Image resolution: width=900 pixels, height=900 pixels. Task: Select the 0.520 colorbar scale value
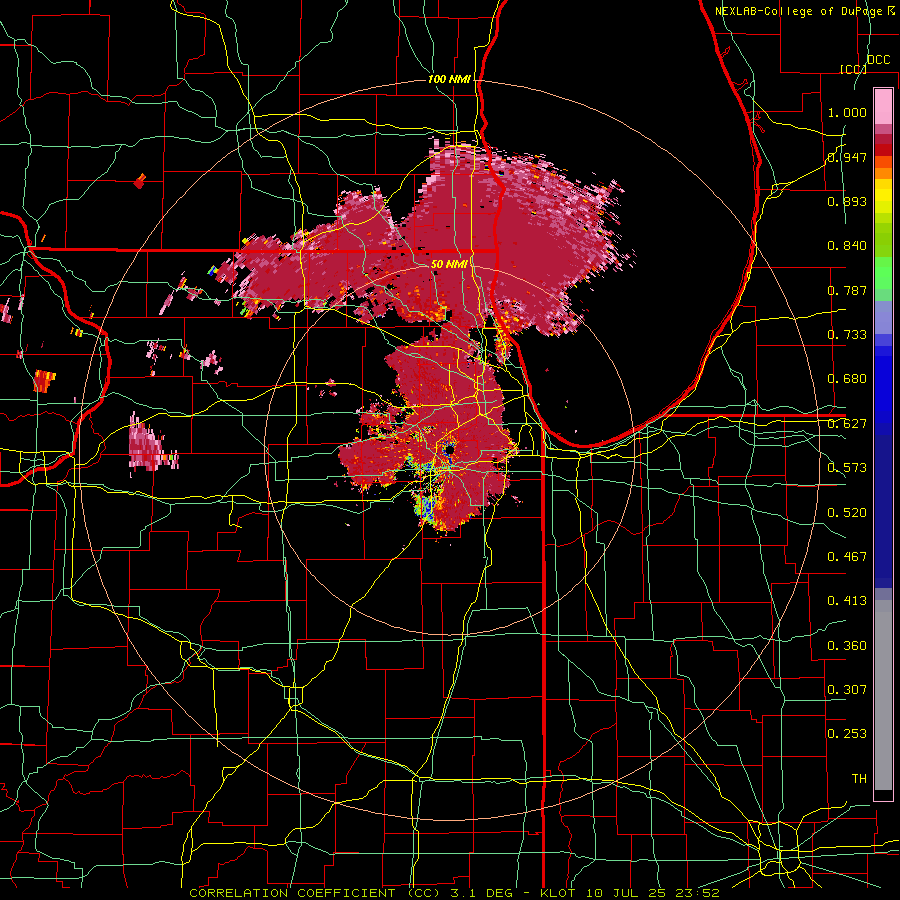[x=847, y=513]
